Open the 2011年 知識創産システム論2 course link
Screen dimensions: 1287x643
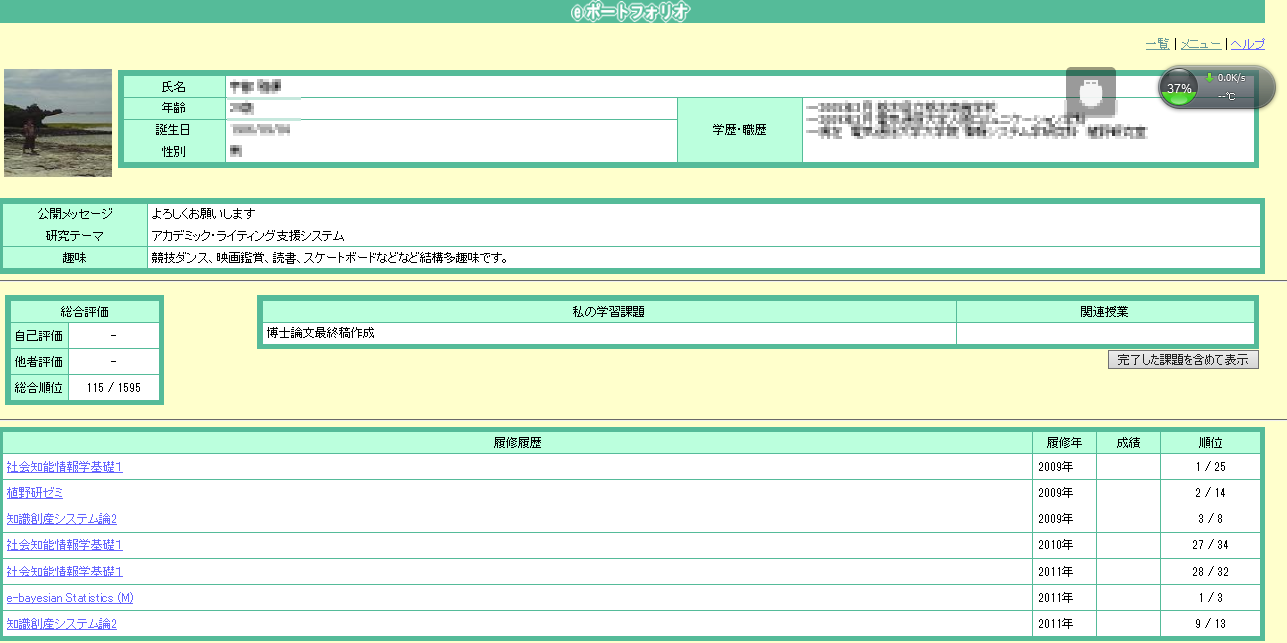coord(62,624)
